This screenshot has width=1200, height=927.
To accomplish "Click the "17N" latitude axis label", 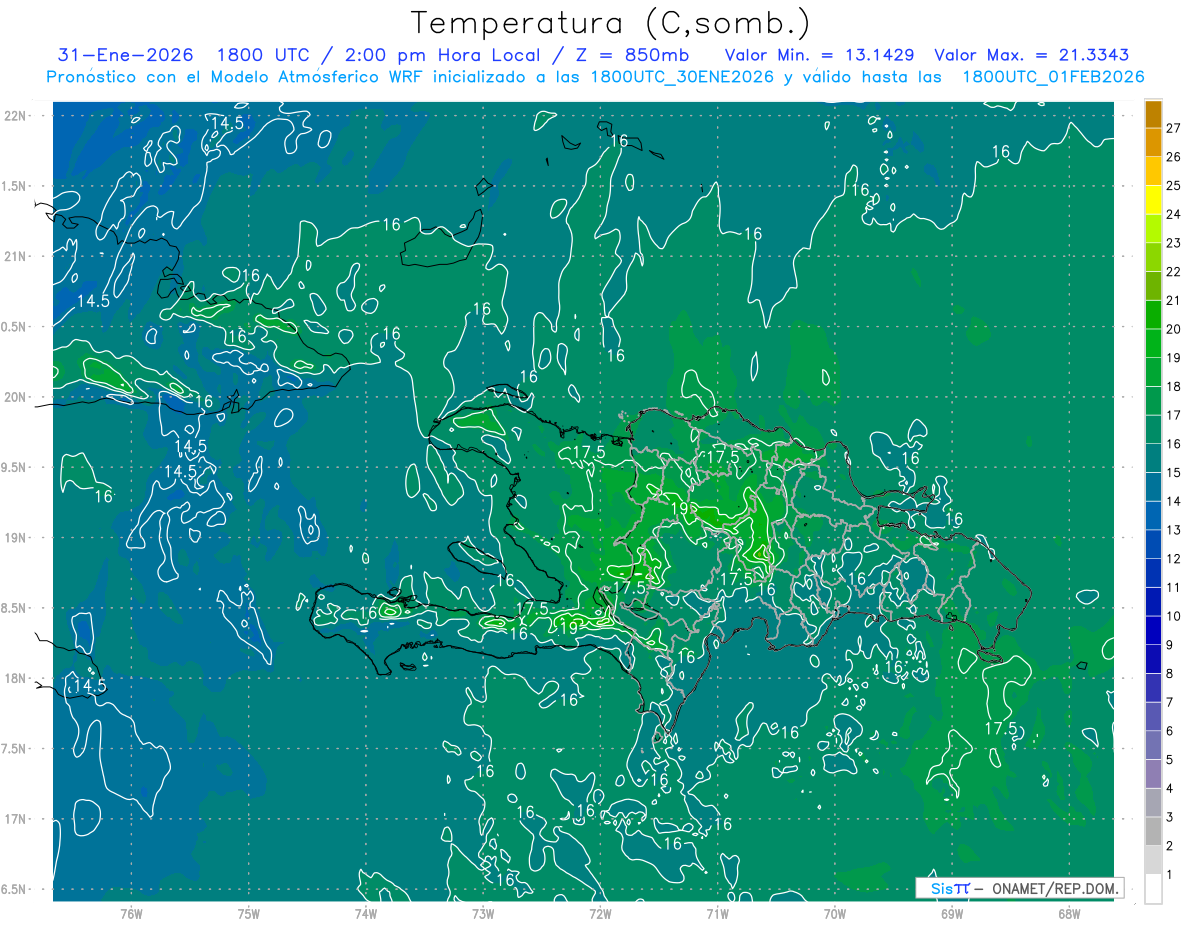I will pos(17,819).
